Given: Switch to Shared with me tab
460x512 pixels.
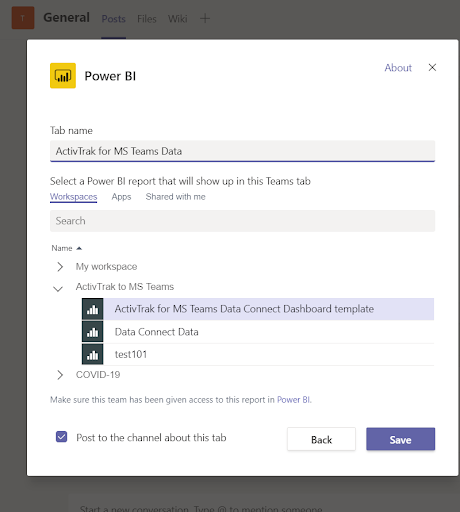Looking at the screenshot, I should (175, 197).
